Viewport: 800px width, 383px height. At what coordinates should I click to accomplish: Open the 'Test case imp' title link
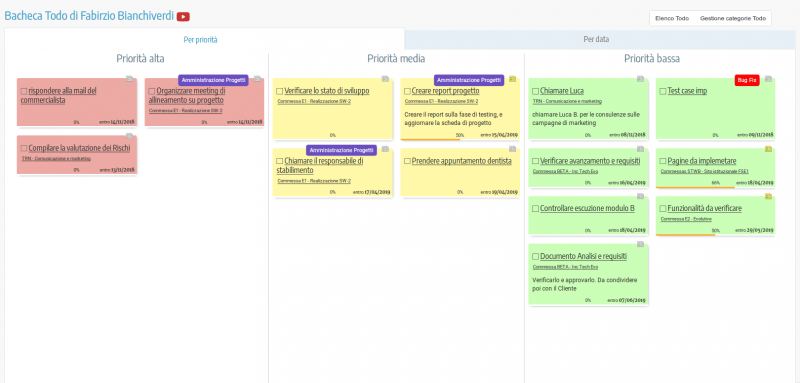687,91
